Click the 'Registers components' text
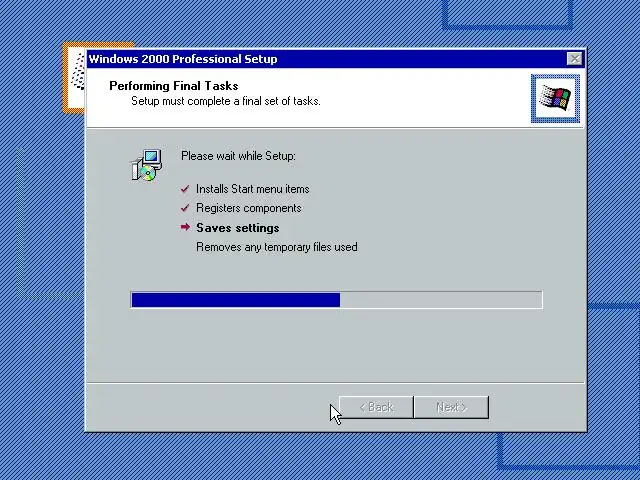 click(x=249, y=208)
